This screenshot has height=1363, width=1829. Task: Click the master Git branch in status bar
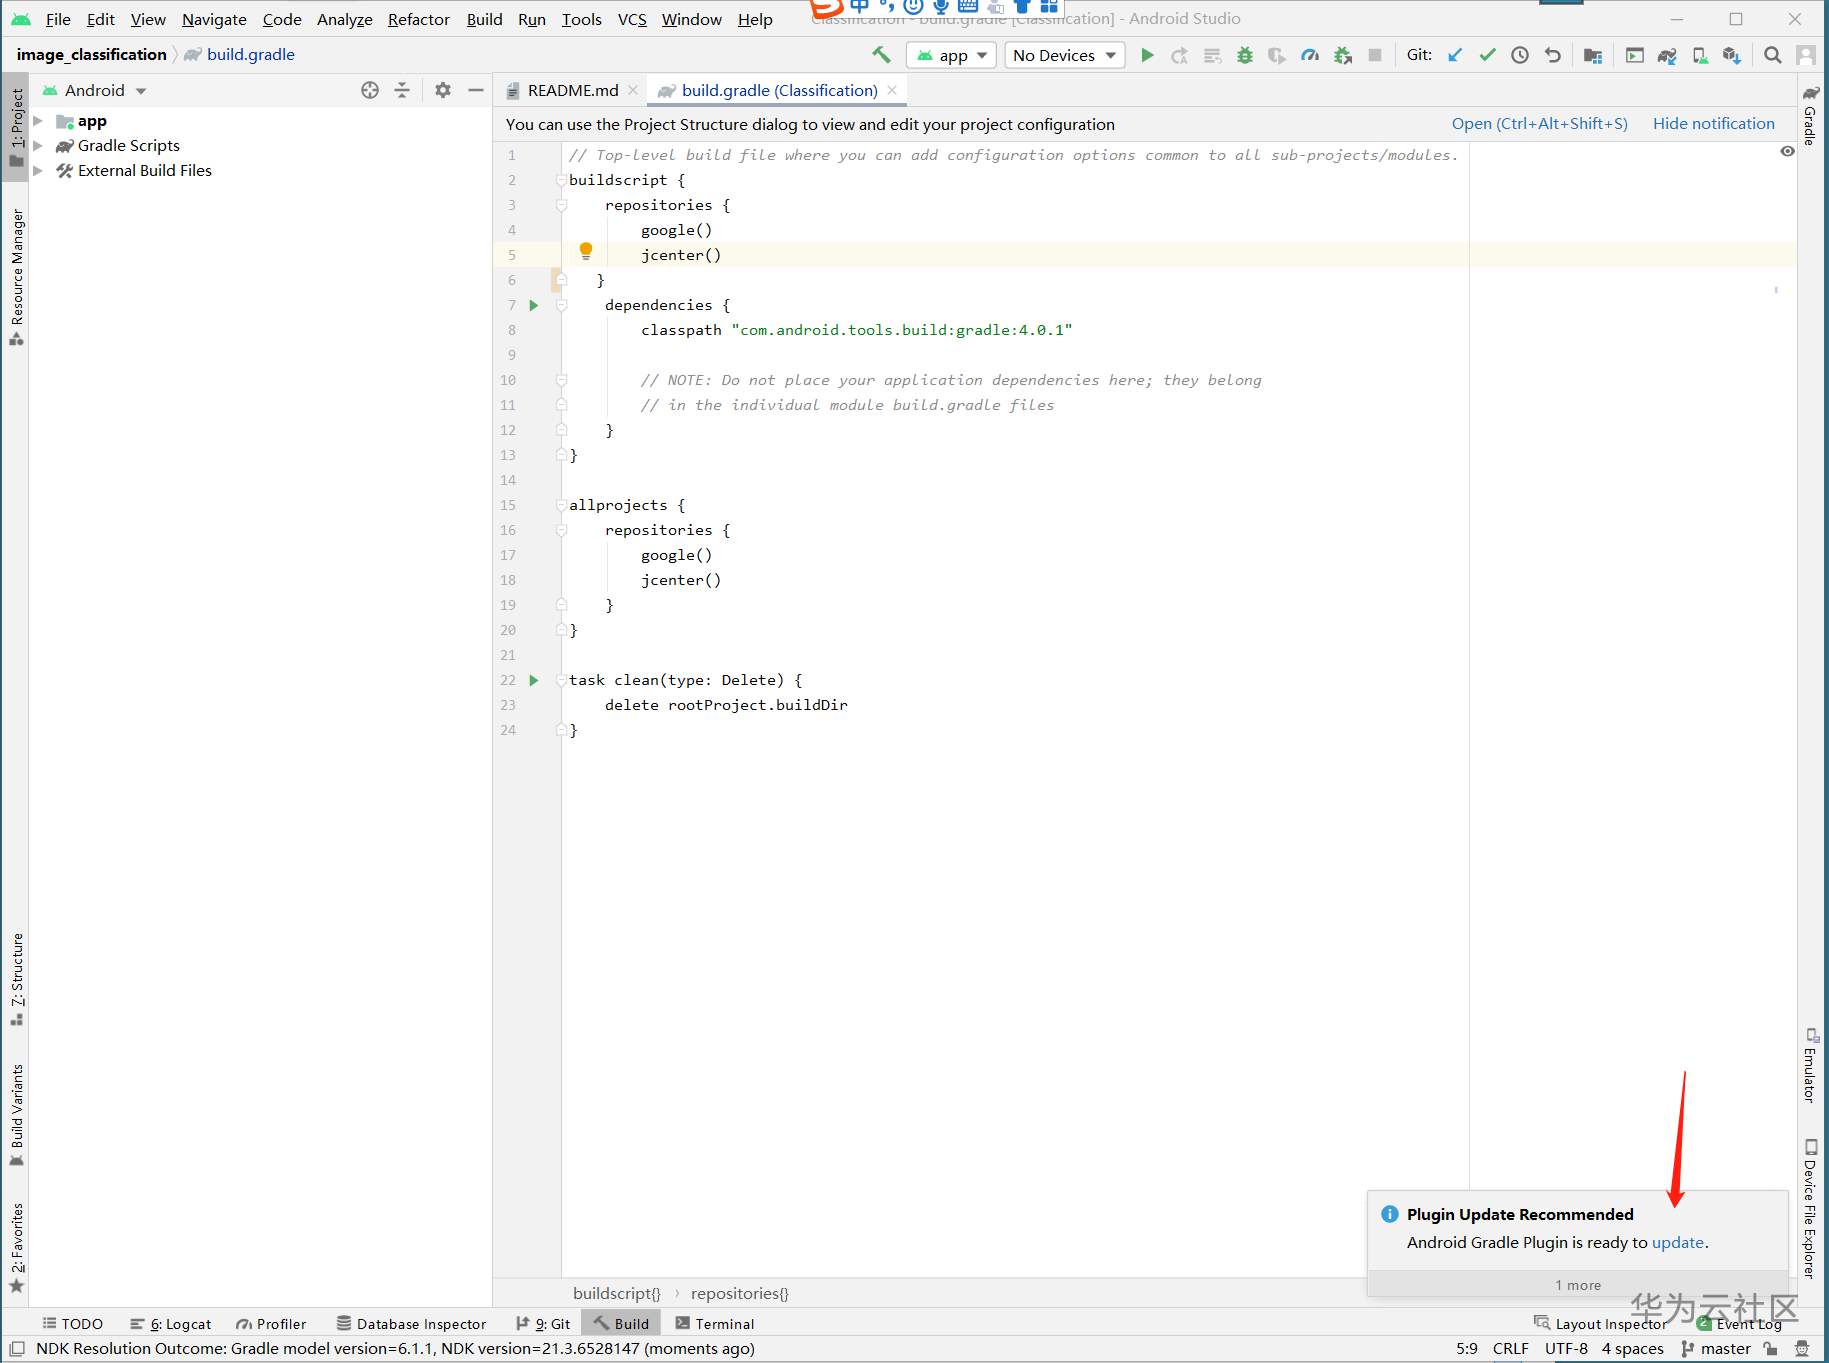[1724, 1348]
